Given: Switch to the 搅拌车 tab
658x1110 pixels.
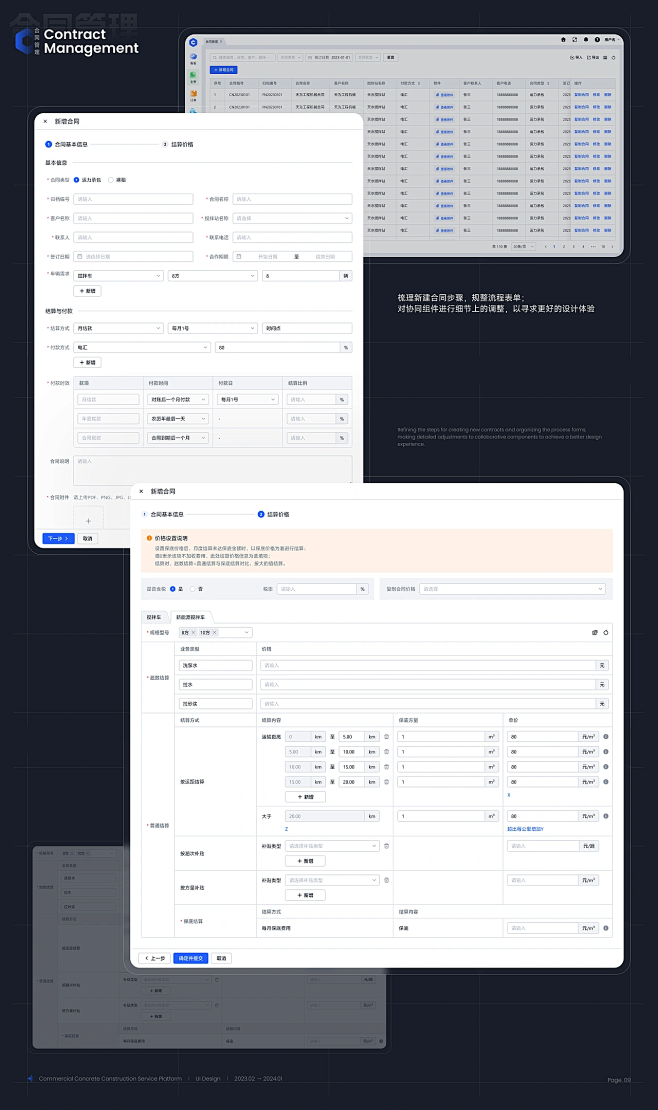Looking at the screenshot, I should coord(153,617).
